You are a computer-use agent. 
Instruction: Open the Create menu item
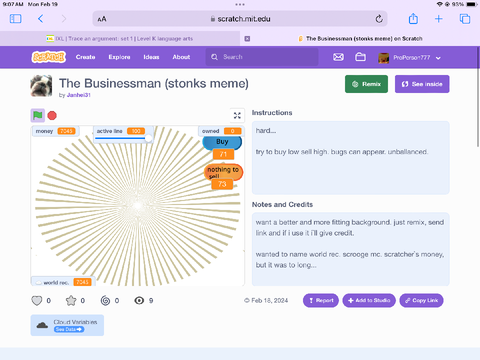click(85, 57)
